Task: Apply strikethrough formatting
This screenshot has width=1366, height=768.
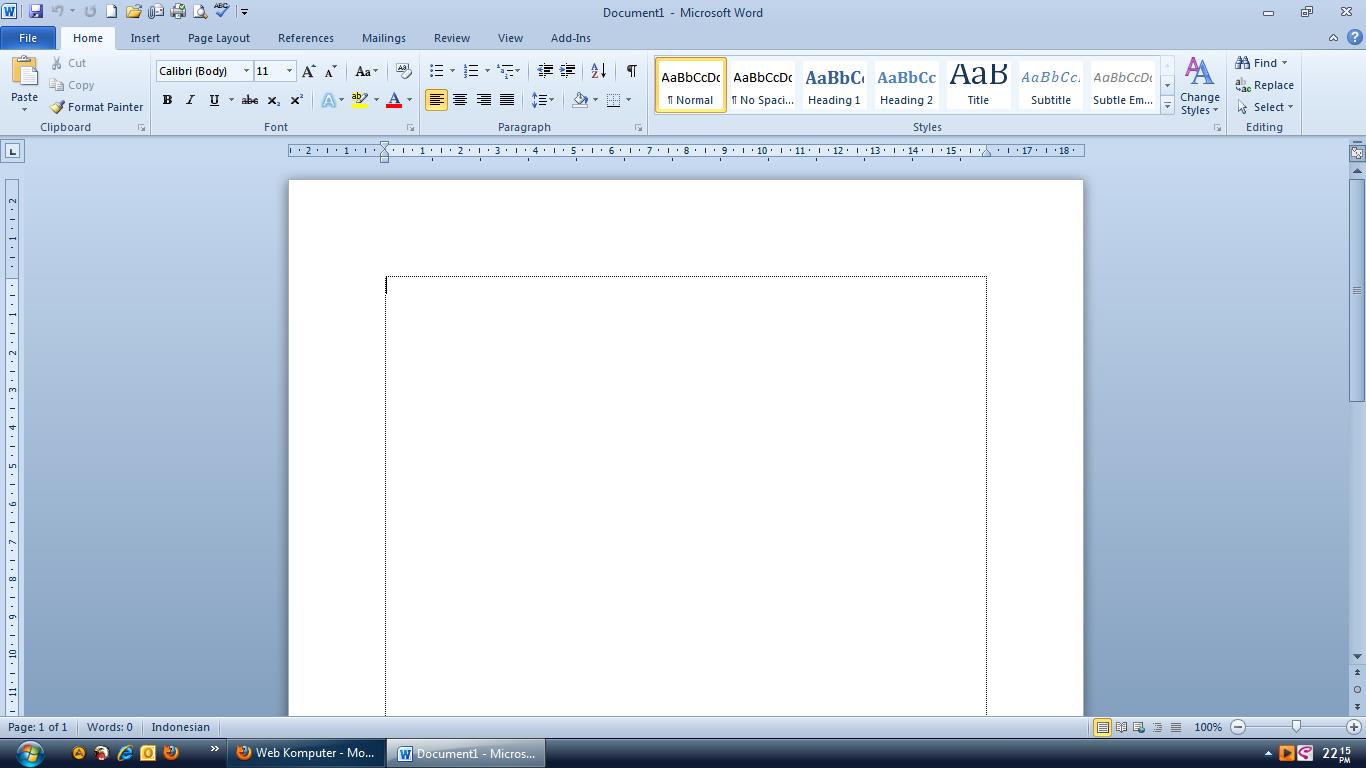Action: (249, 100)
